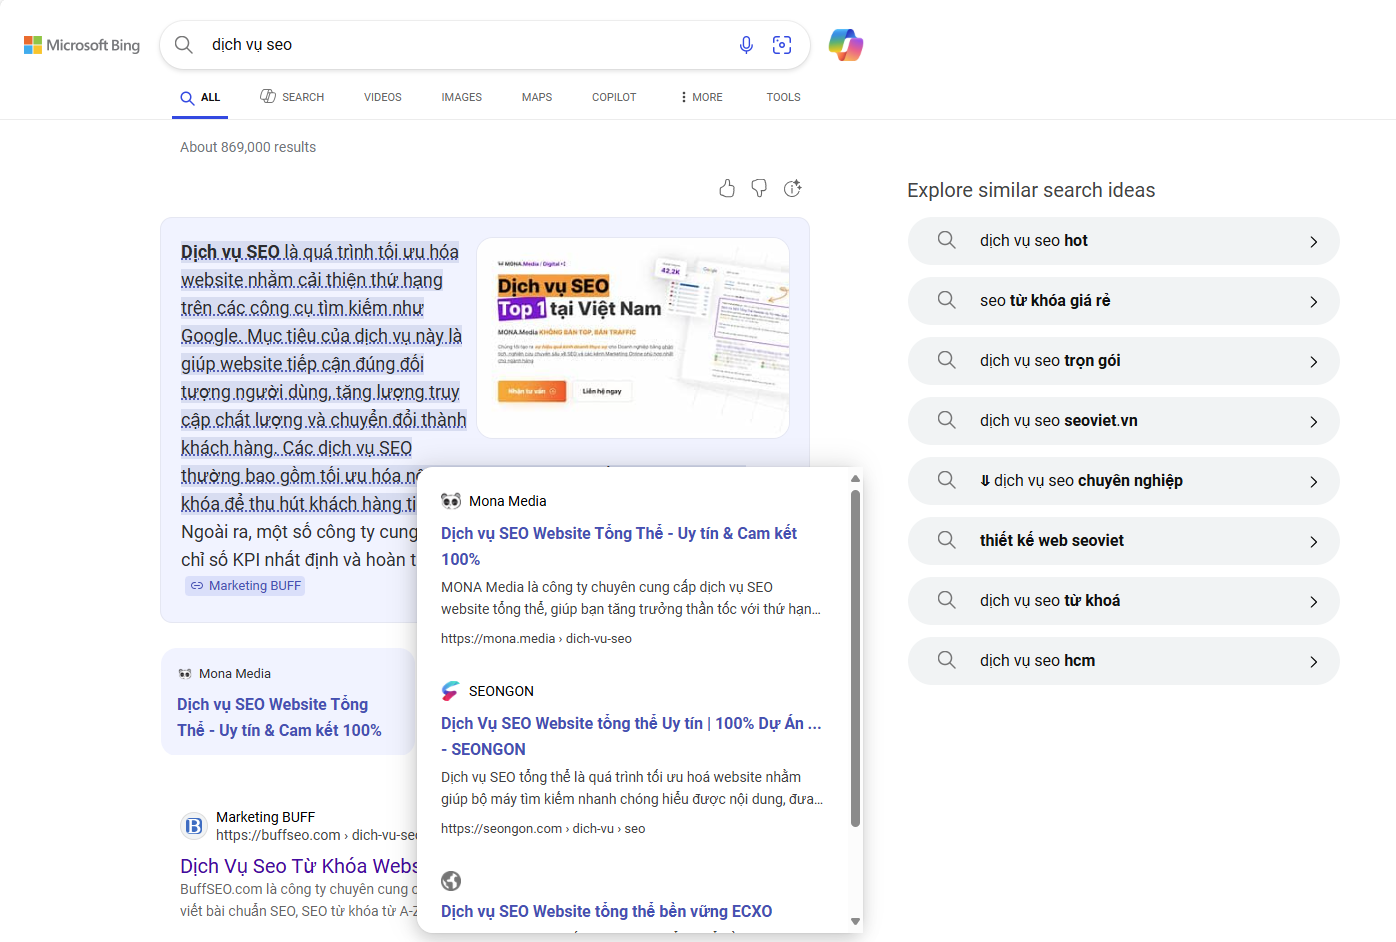Click https://buffseo.com URL under Marketing BUFF

click(x=317, y=835)
